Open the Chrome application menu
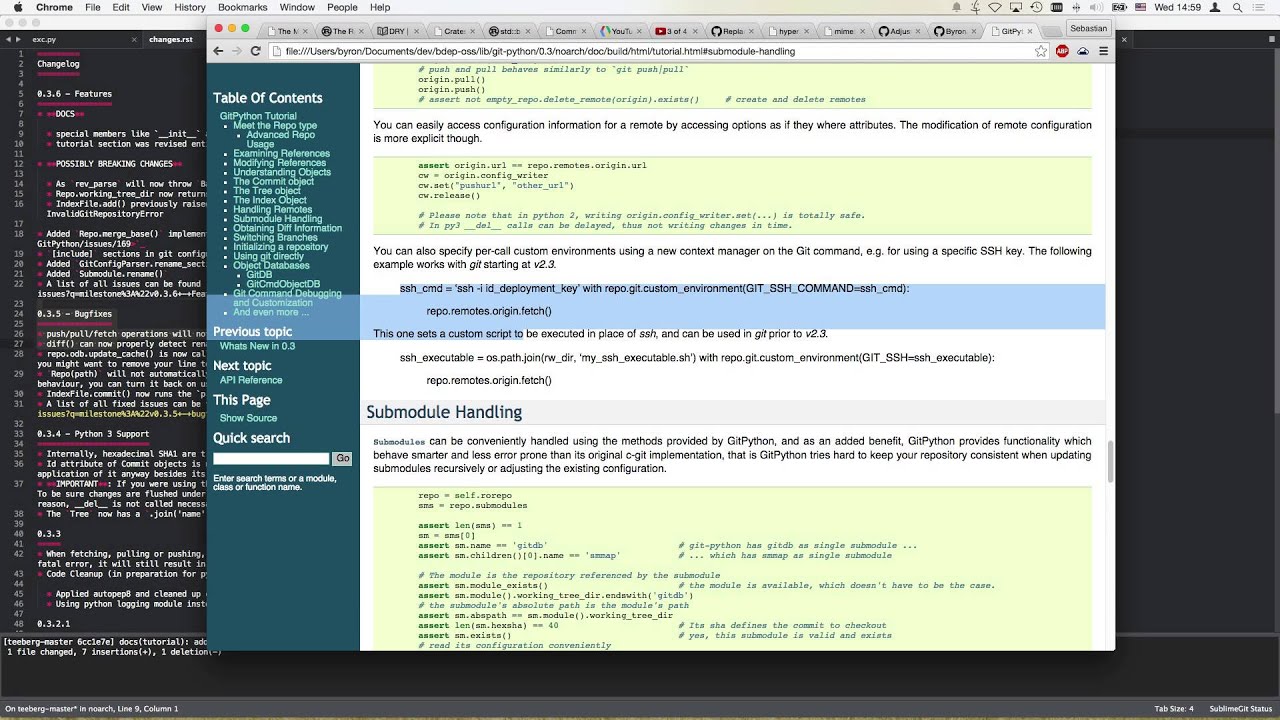The height and width of the screenshot is (720, 1280). pos(54,7)
